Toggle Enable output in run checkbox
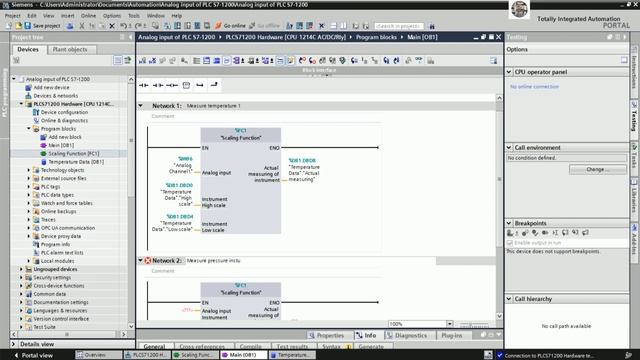The height and width of the screenshot is (360, 640). point(510,243)
